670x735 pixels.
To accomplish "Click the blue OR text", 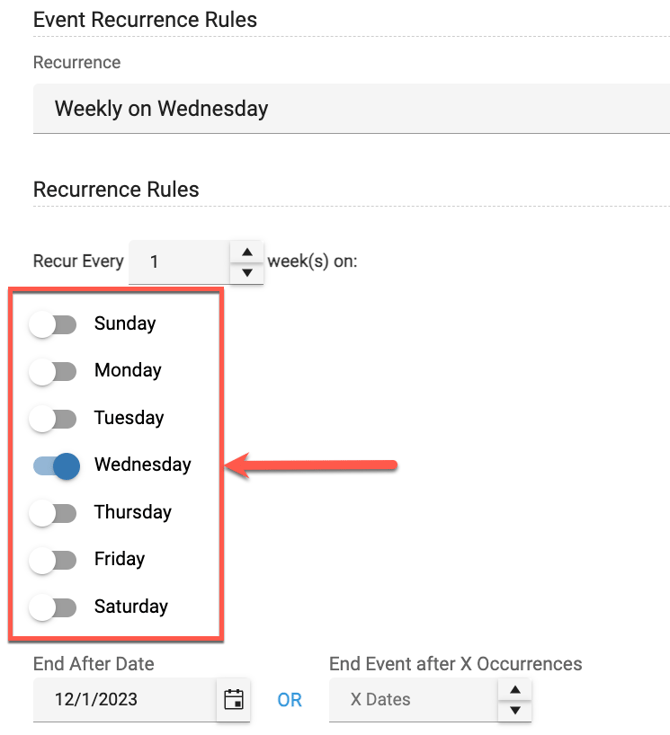I will pos(290,700).
